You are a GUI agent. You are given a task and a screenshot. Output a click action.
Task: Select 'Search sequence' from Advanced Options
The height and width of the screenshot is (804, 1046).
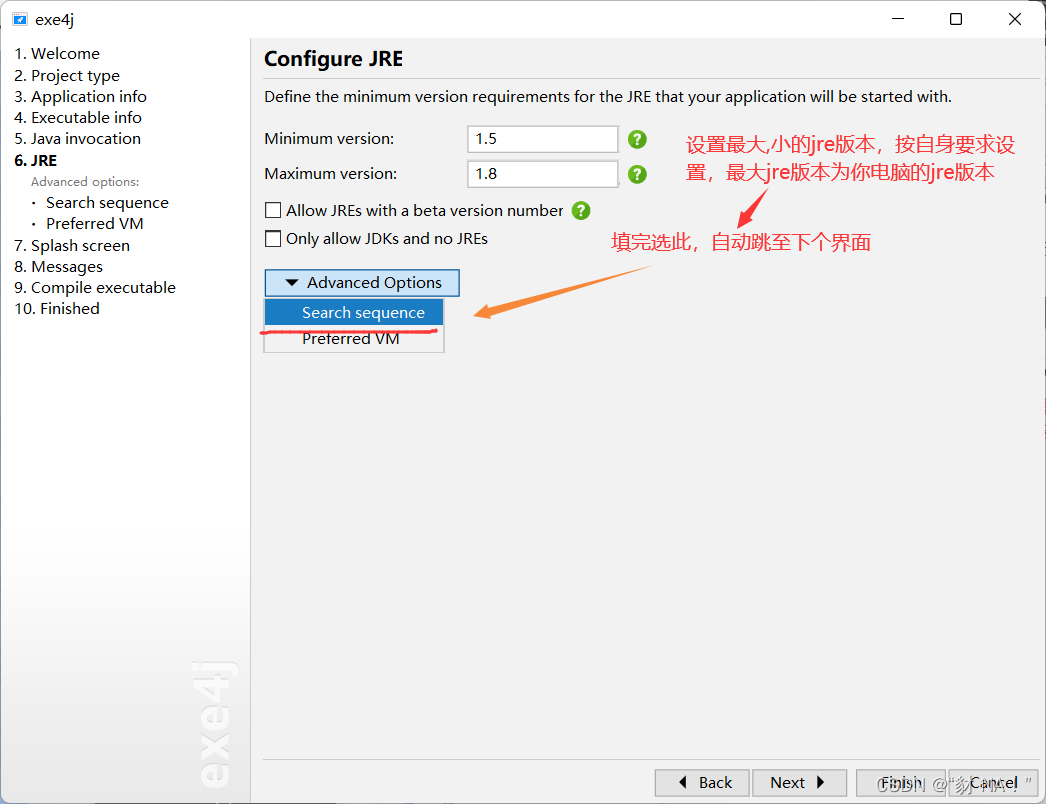click(351, 311)
